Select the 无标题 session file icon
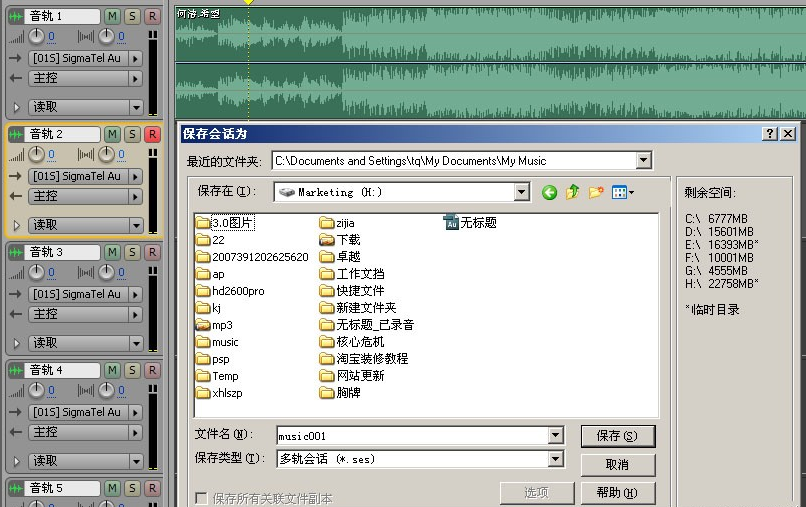 click(451, 223)
